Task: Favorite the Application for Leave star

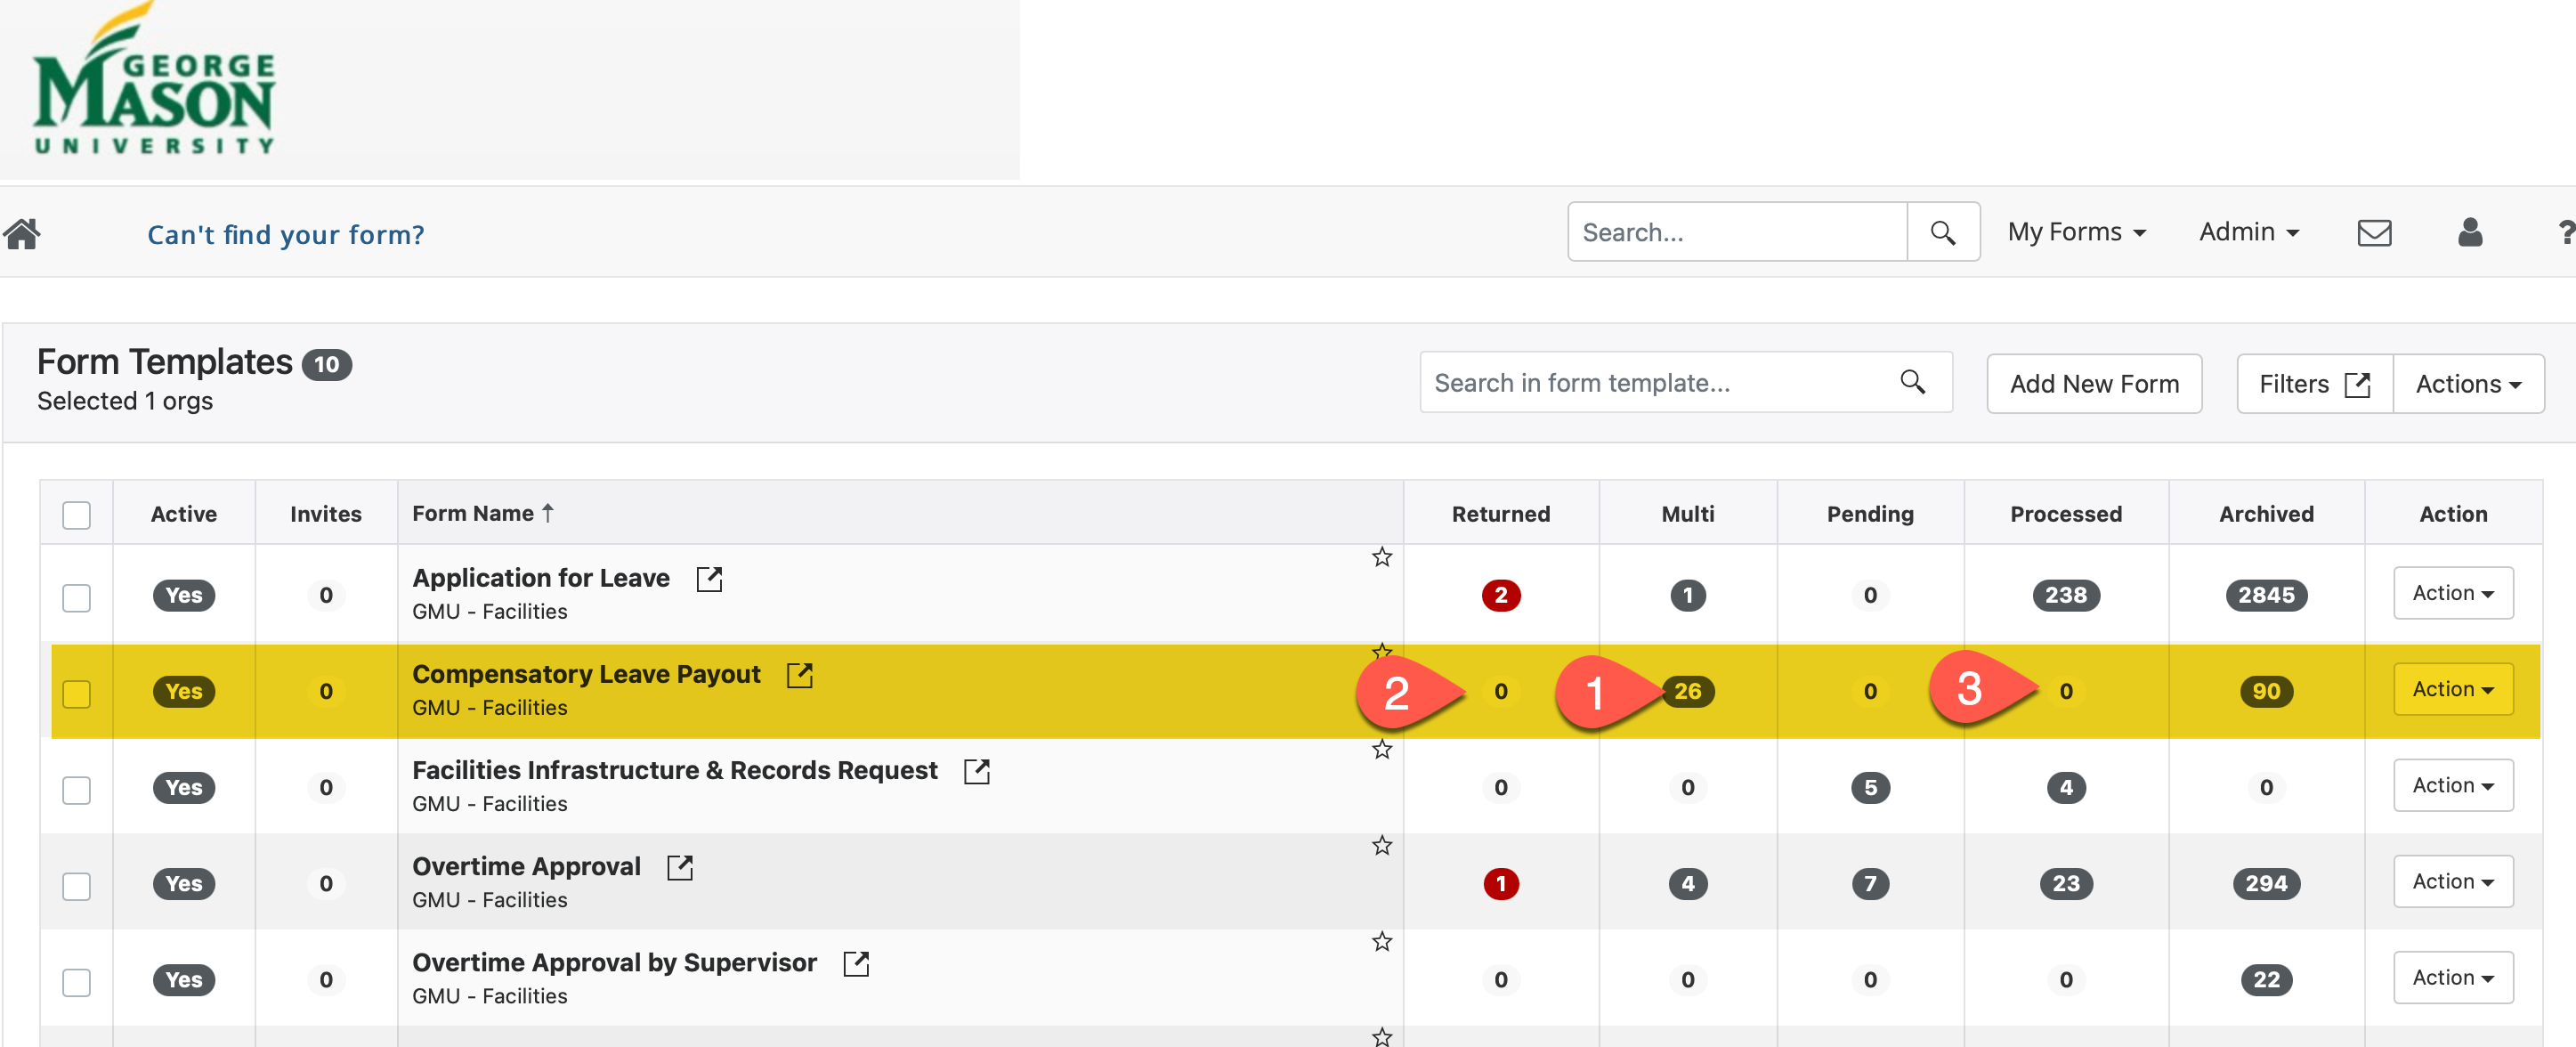Action: click(x=1381, y=557)
